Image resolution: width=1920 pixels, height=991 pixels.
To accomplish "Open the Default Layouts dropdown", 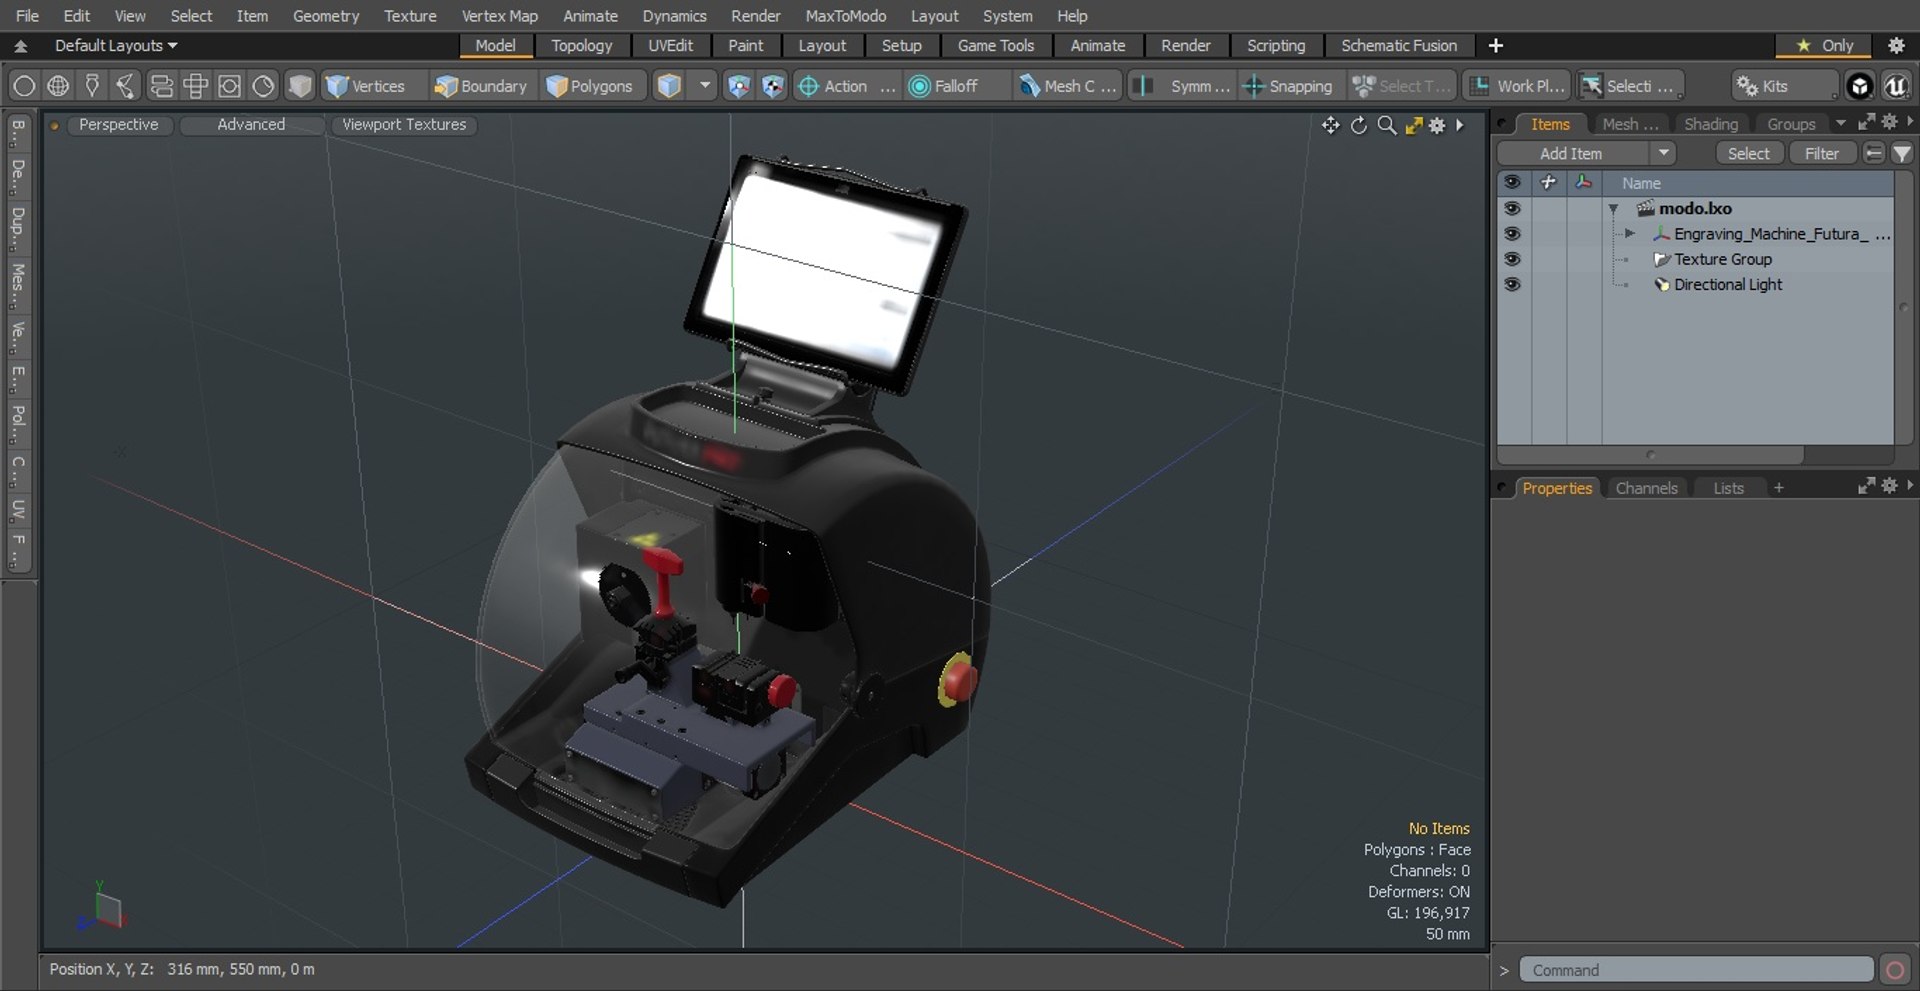I will (115, 45).
